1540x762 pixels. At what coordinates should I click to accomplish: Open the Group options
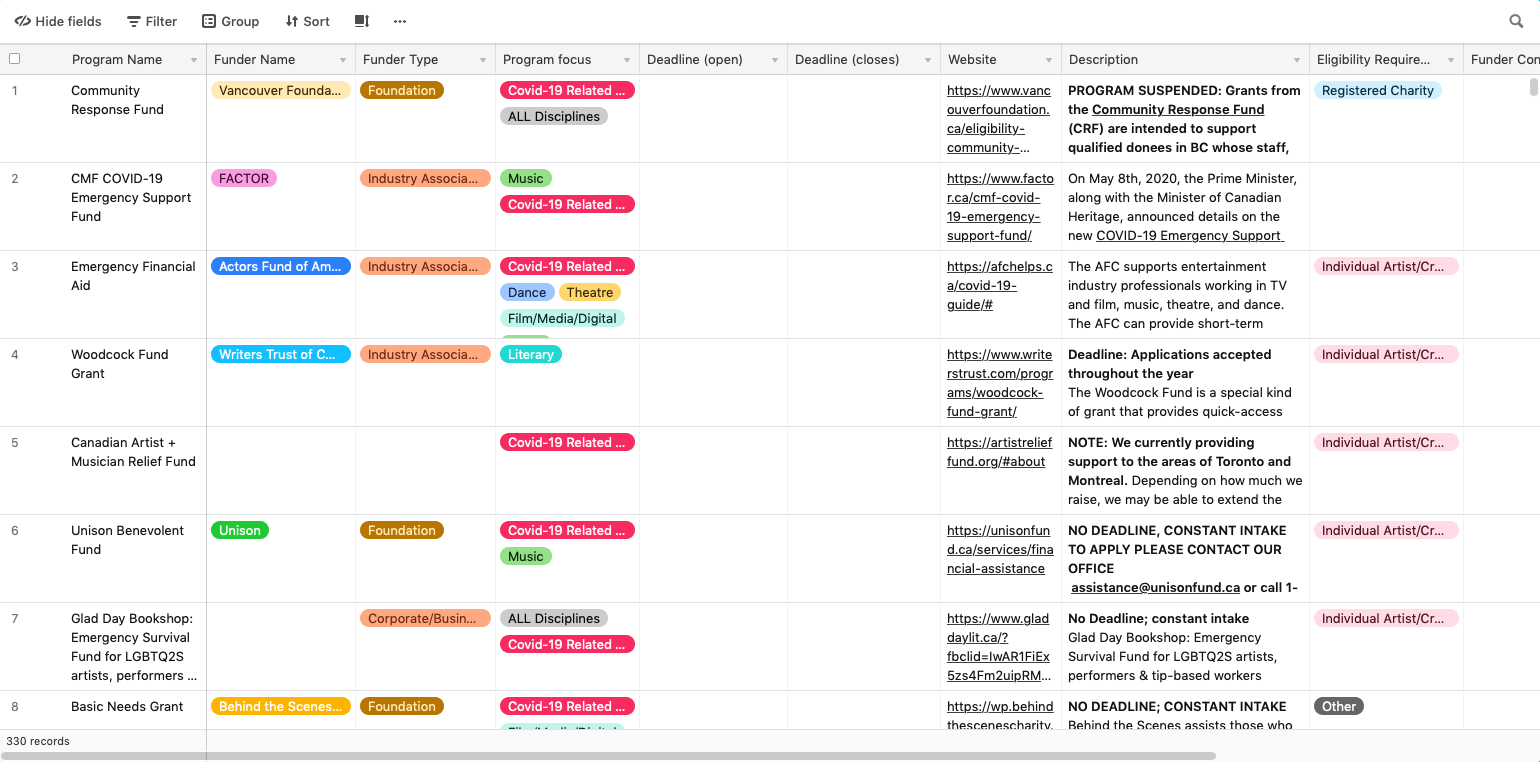click(230, 21)
